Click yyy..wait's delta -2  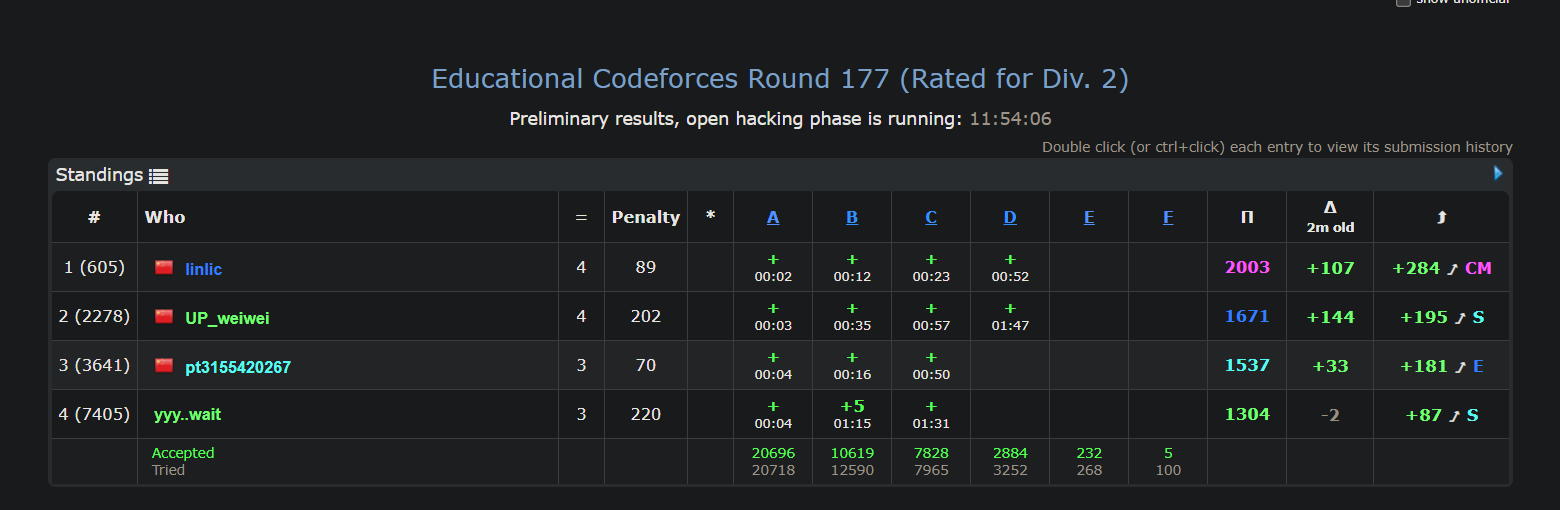[x=1330, y=415]
